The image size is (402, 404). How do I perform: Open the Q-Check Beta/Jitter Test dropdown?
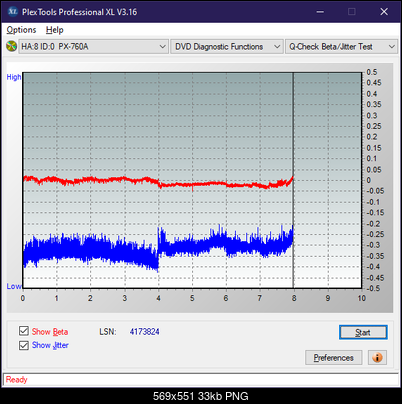(x=342, y=47)
